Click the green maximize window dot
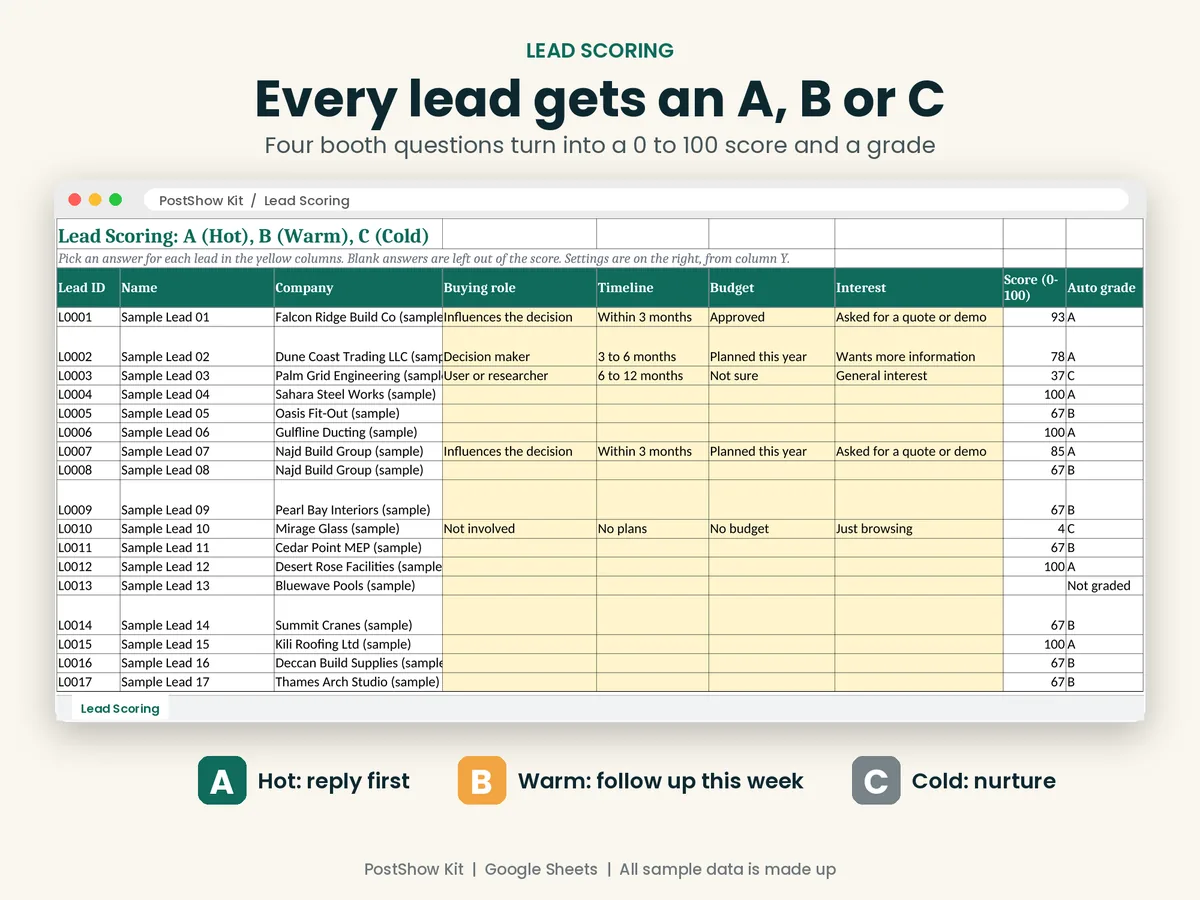Viewport: 1200px width, 900px height. coord(115,200)
